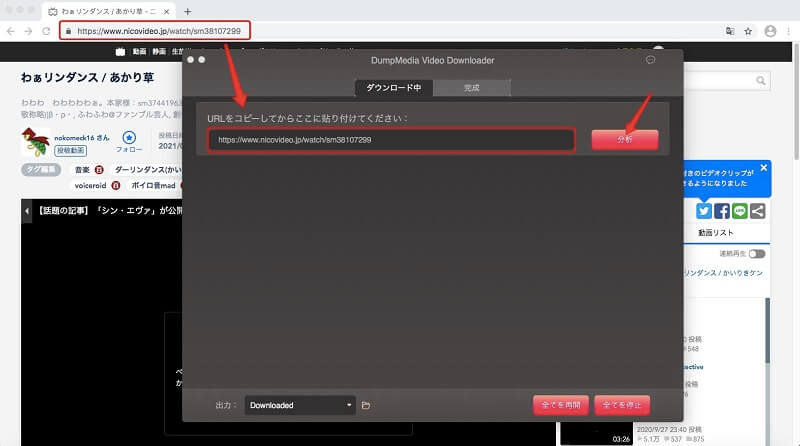Screen dimensions: 800x446
Task: Toggle the 連続再生 continuous play switch
Action: click(x=757, y=254)
